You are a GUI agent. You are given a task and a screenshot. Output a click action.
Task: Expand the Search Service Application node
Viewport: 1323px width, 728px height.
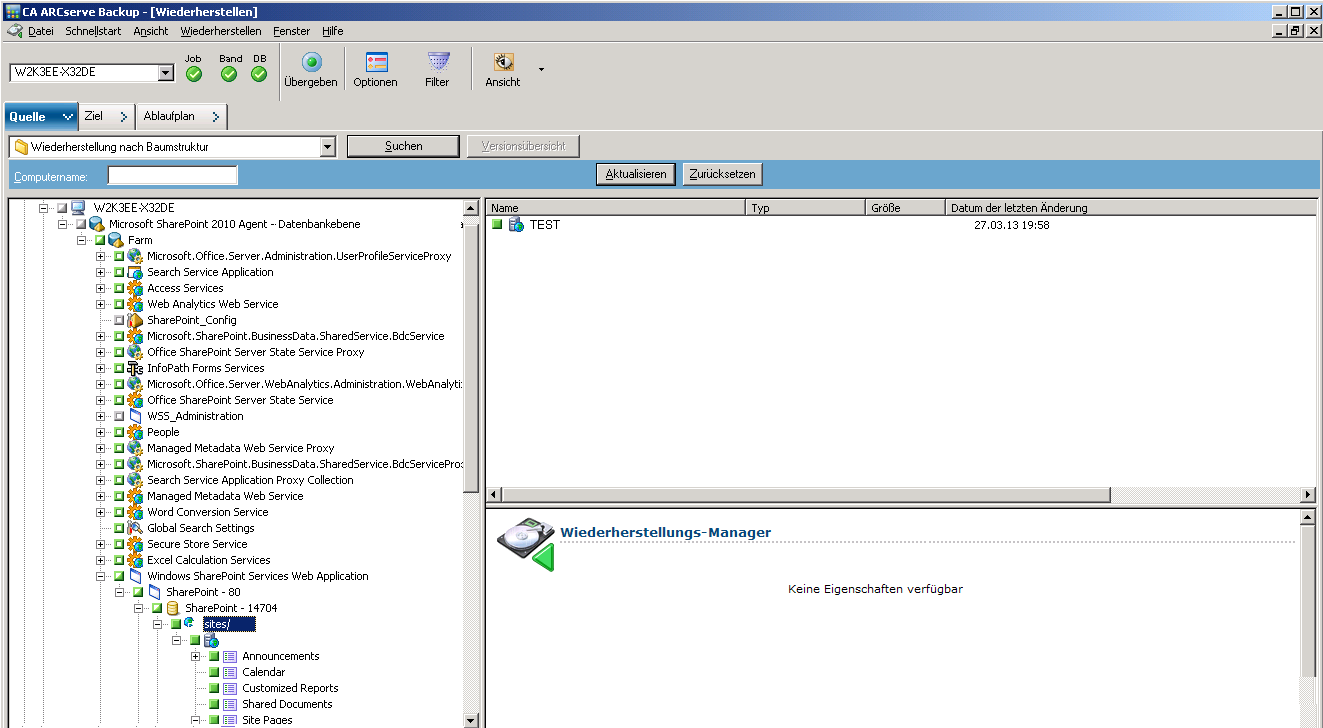click(x=101, y=273)
